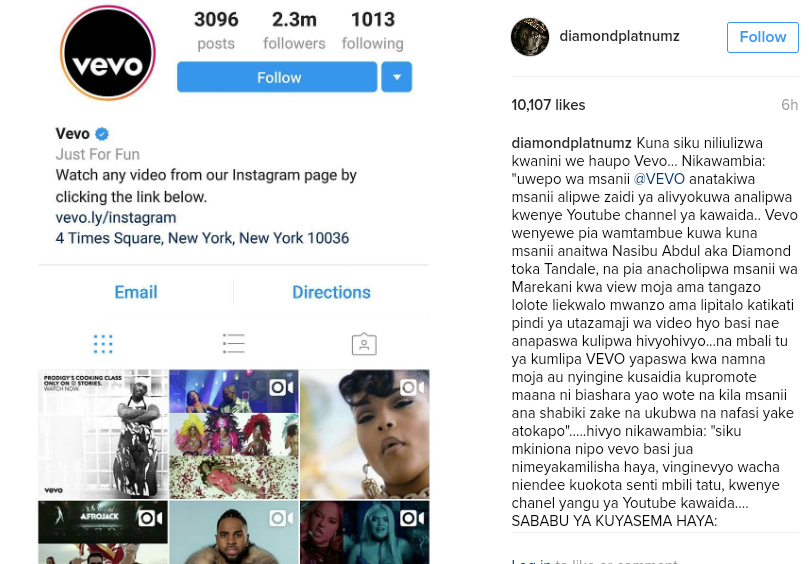Open the carnival dancers video thumbnail
The height and width of the screenshot is (564, 809).
tap(234, 434)
